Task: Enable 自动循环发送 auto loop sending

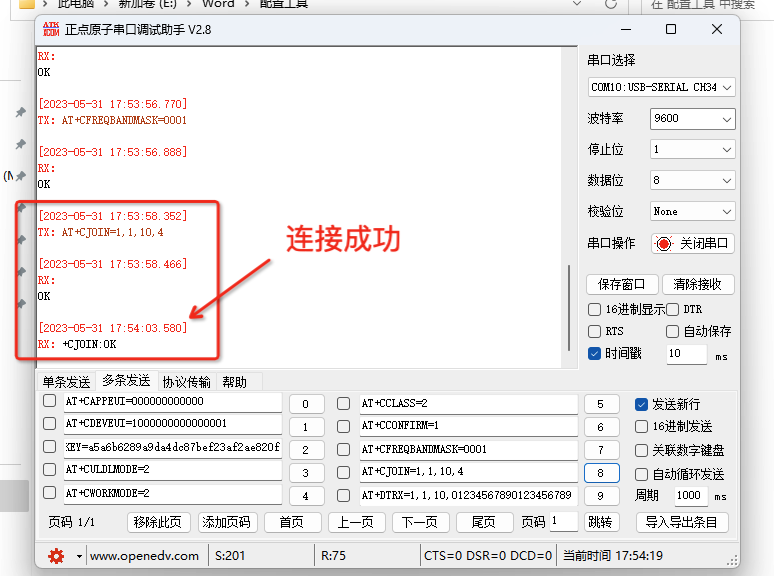Action: point(641,474)
